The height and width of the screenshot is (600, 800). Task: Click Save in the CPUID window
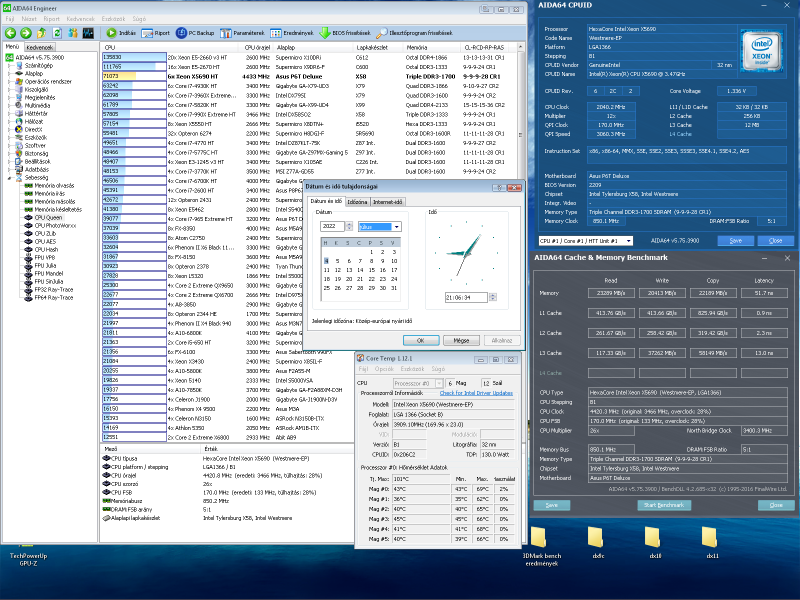735,241
